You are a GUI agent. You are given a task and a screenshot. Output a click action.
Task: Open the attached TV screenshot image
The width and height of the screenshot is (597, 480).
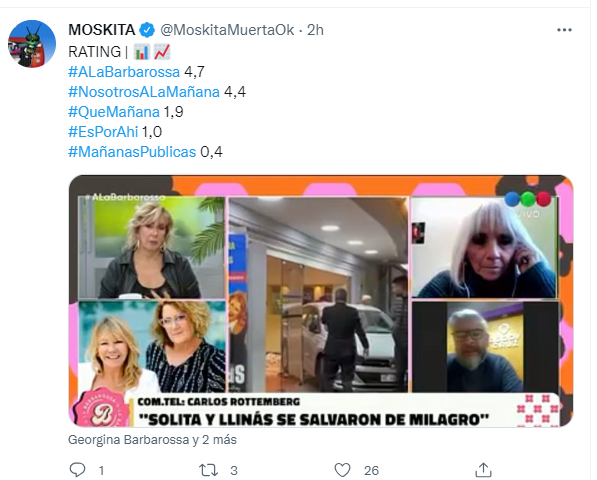(321, 301)
